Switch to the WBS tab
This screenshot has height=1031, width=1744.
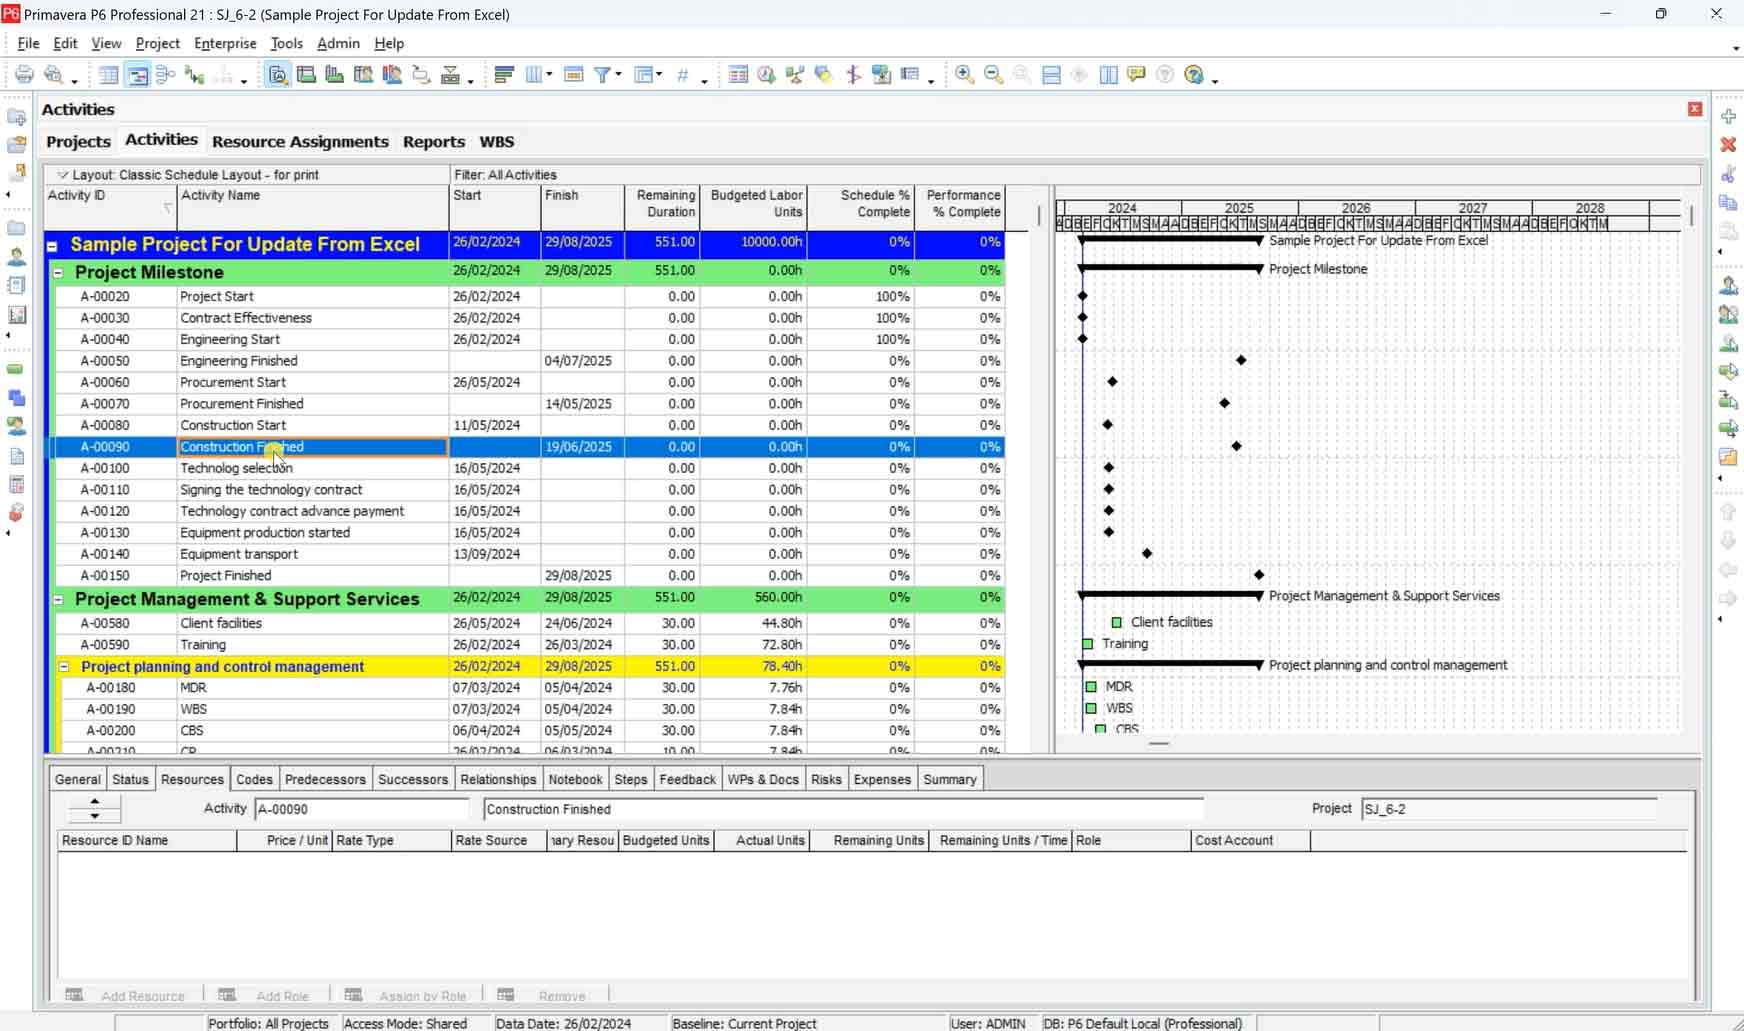click(497, 142)
